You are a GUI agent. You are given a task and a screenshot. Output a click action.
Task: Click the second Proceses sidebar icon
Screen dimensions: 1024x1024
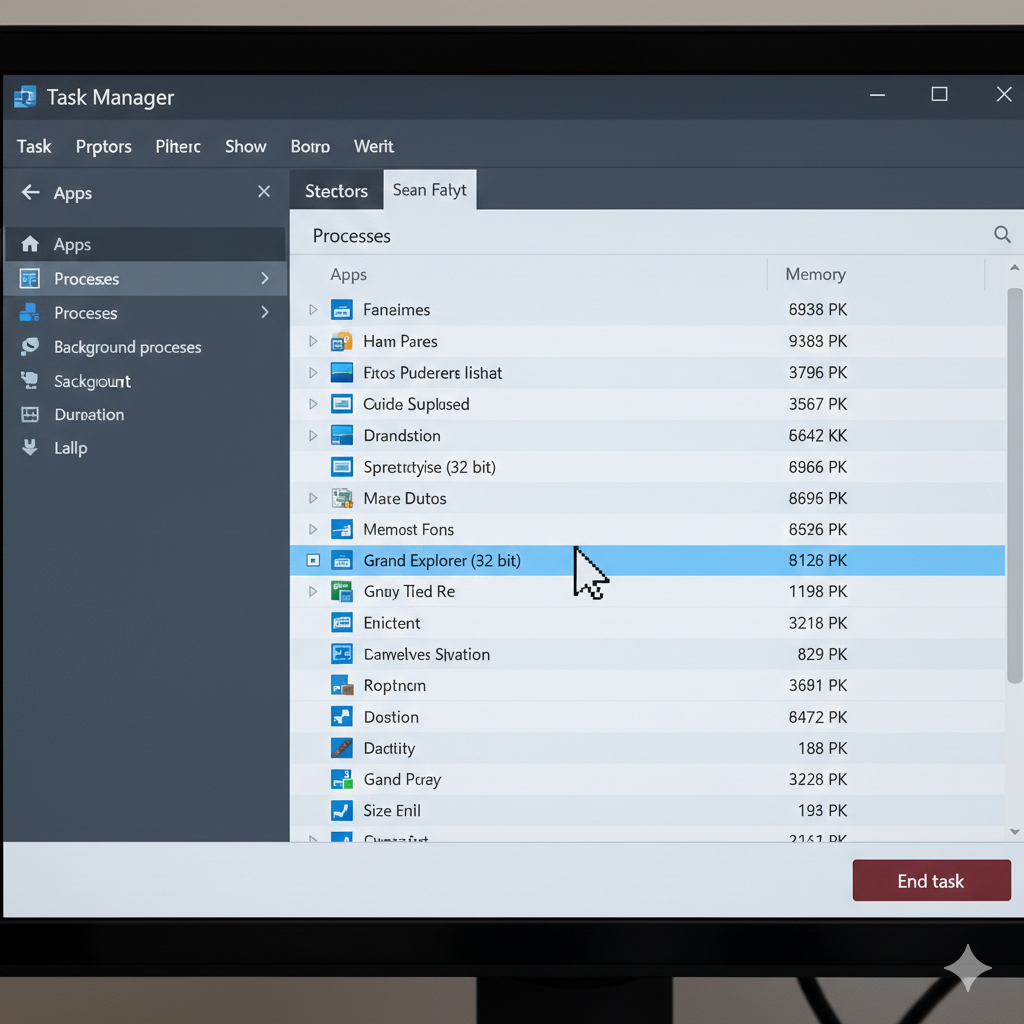(29, 313)
